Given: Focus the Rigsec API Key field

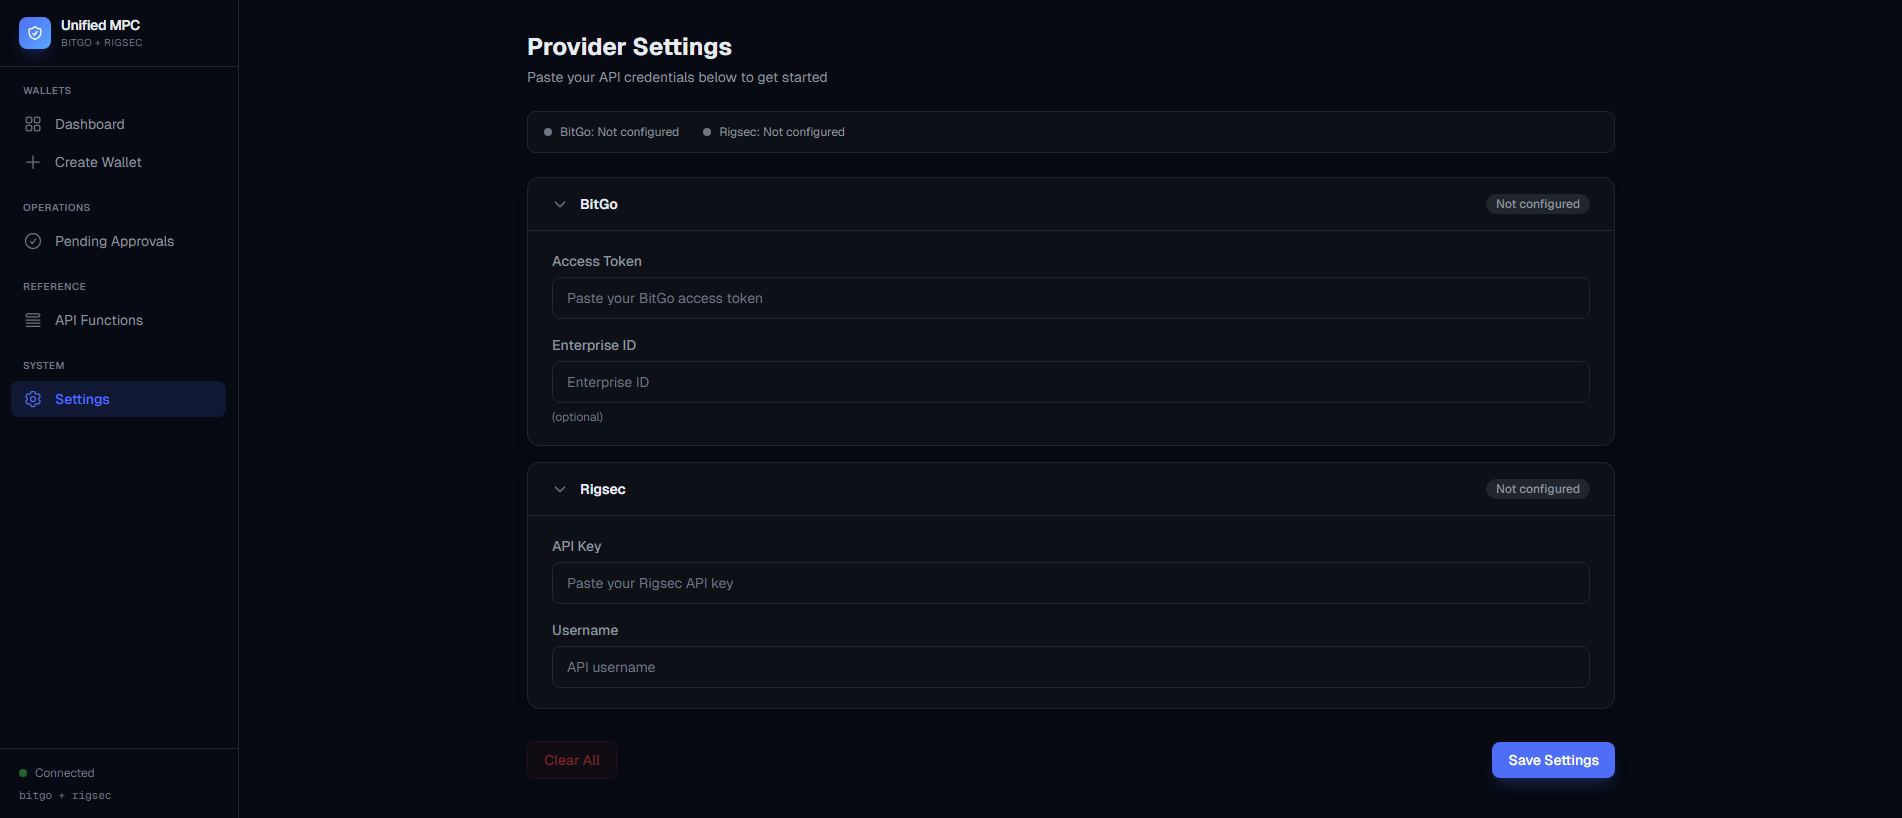Looking at the screenshot, I should (x=1070, y=583).
